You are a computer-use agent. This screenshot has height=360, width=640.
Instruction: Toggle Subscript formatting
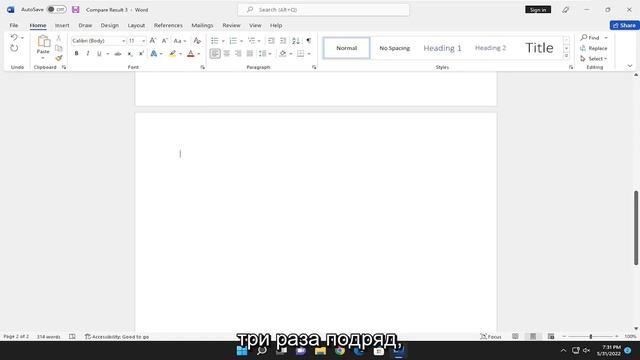tap(130, 53)
